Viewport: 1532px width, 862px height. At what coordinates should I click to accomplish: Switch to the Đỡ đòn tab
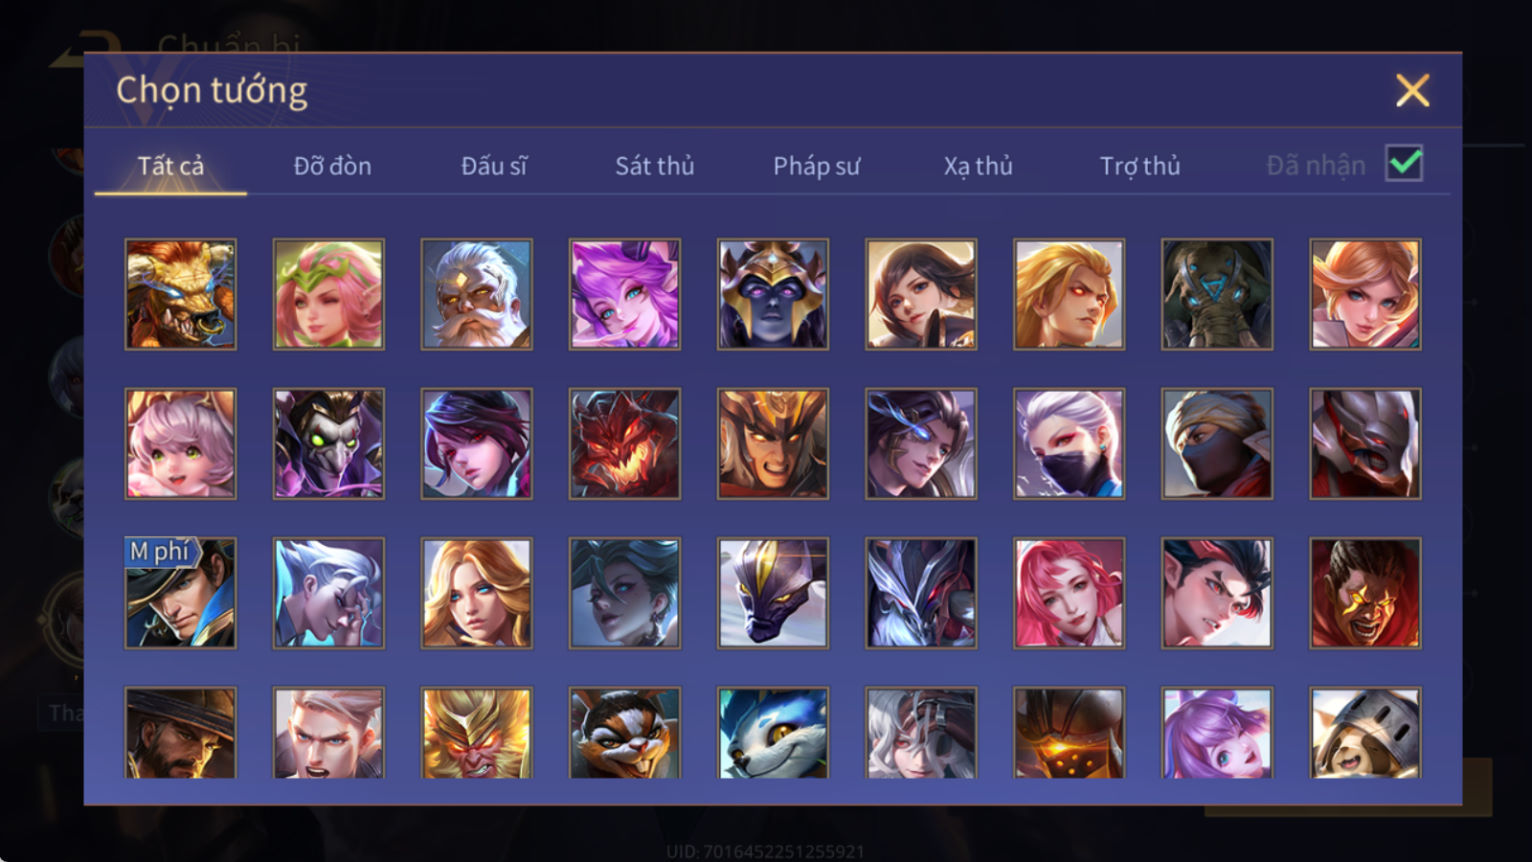(x=332, y=166)
